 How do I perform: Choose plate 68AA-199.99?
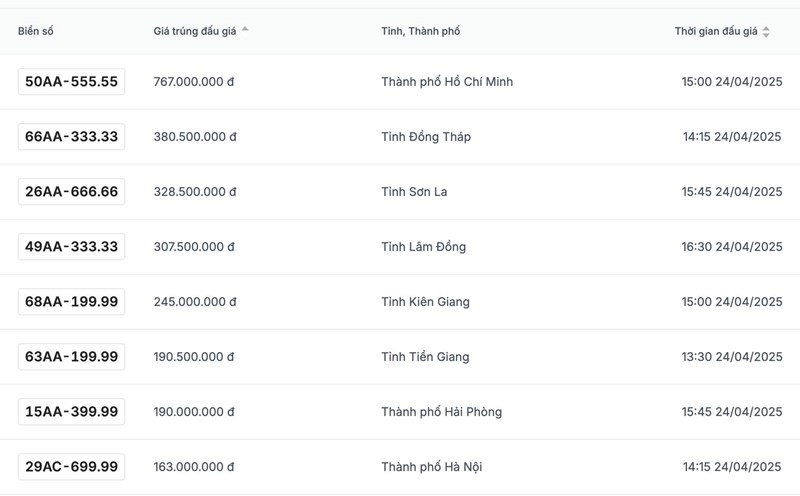tap(71, 302)
